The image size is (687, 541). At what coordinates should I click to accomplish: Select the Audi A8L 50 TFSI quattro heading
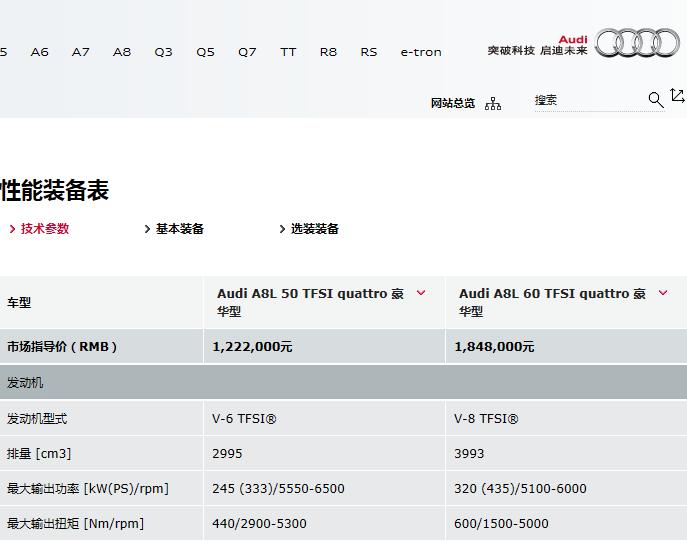[x=310, y=302]
